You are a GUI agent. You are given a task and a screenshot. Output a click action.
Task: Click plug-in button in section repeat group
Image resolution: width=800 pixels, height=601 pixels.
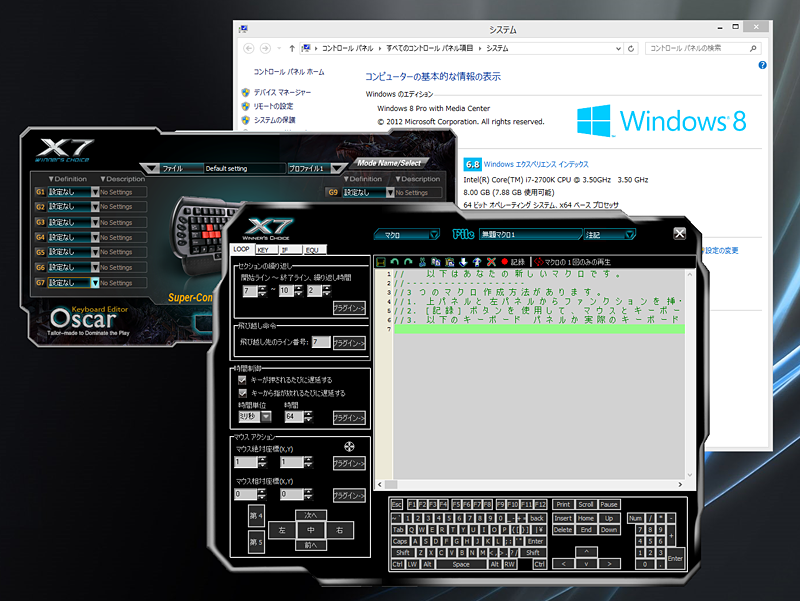pyautogui.click(x=349, y=308)
